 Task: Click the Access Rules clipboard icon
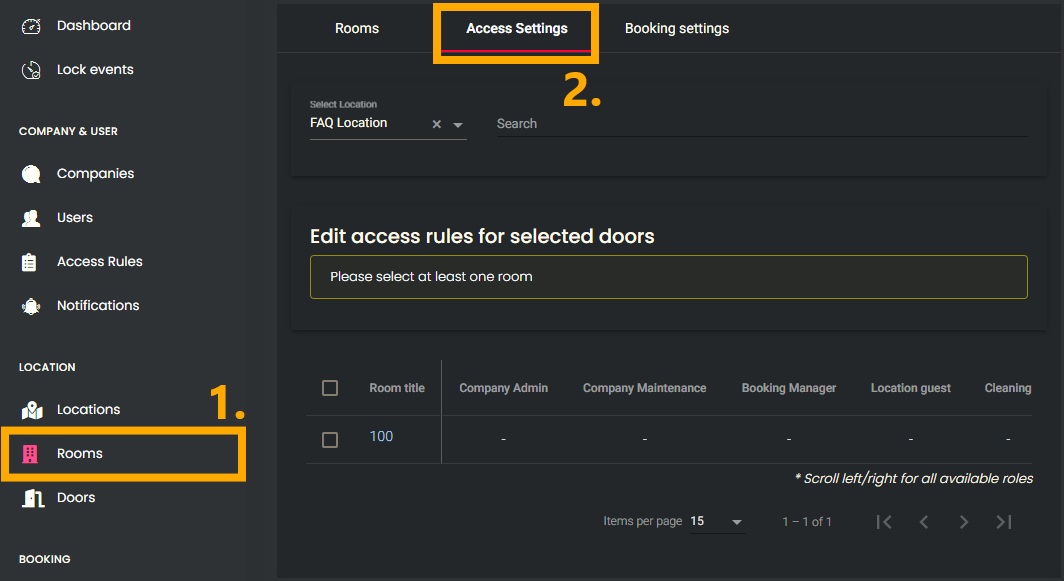pyautogui.click(x=30, y=262)
